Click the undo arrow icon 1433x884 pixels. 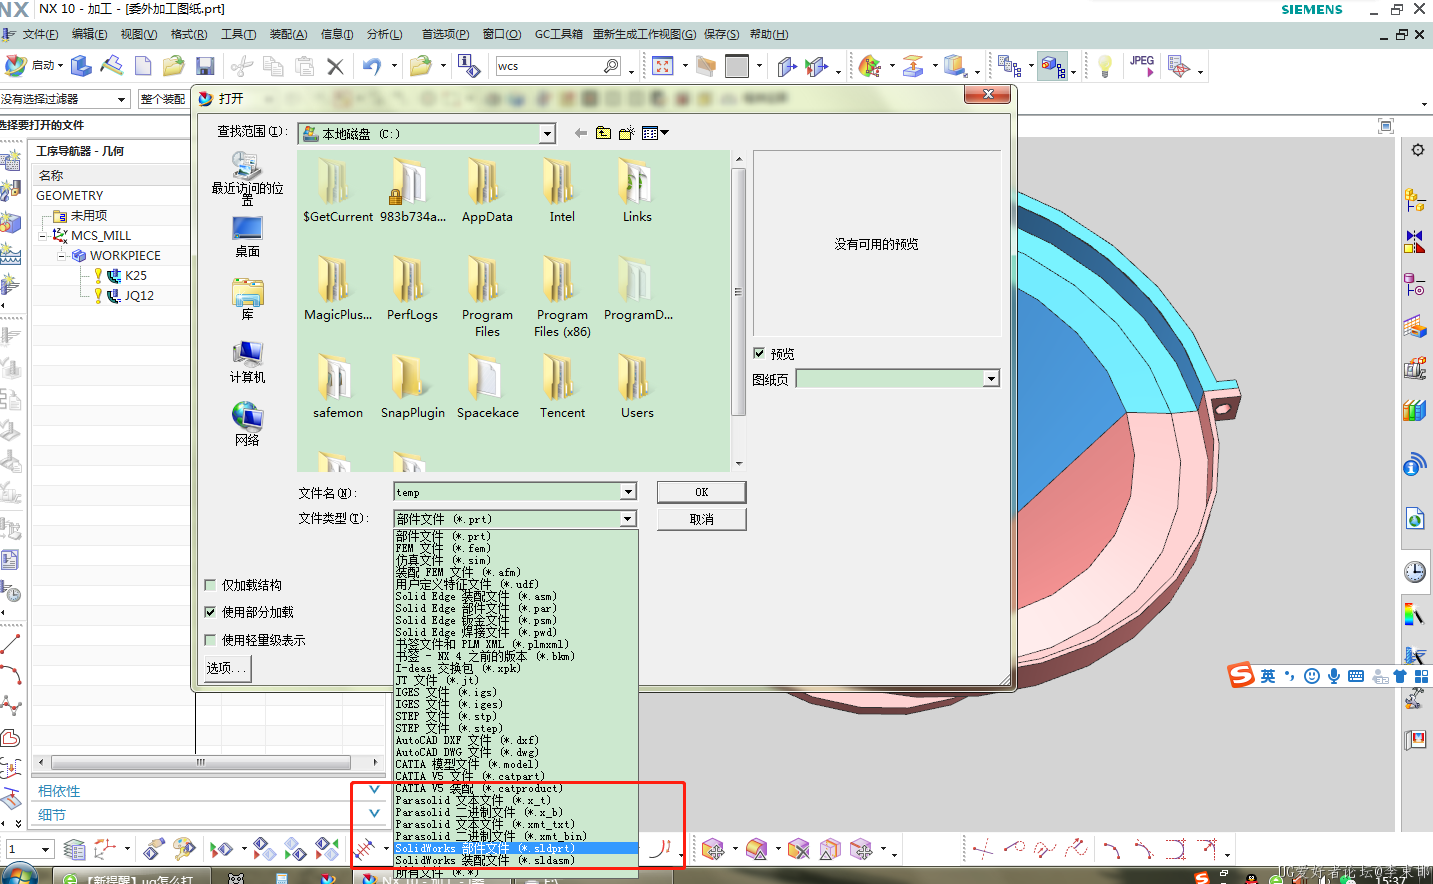click(372, 66)
